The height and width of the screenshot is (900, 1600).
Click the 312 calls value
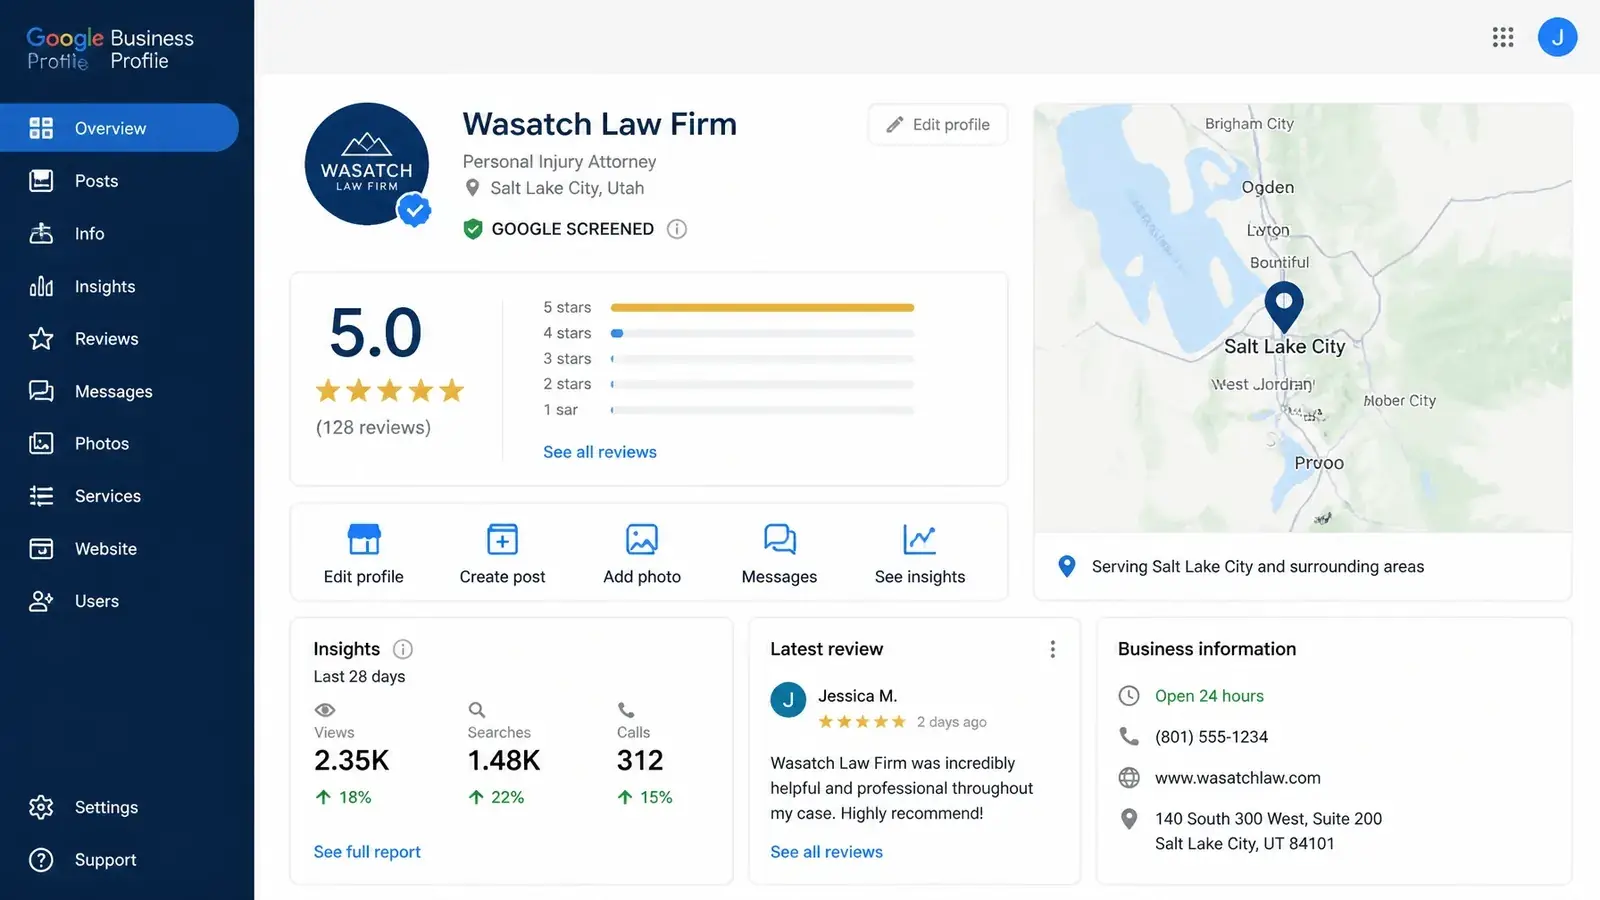640,761
